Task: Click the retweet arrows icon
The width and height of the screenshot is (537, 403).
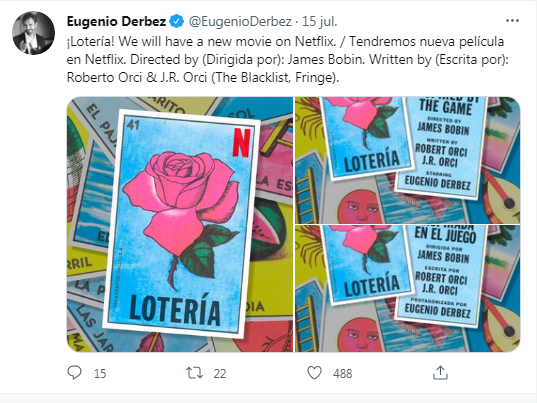Action: 194,373
